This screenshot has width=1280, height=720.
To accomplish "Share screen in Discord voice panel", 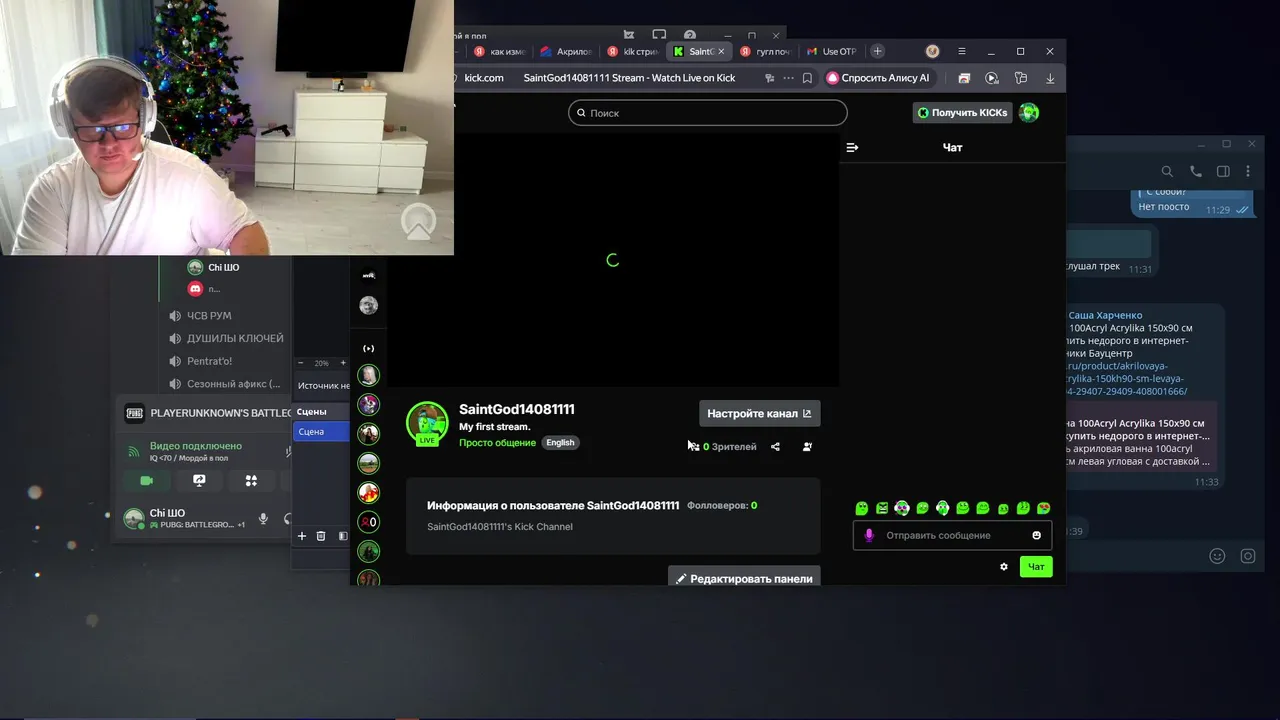I will 199,481.
